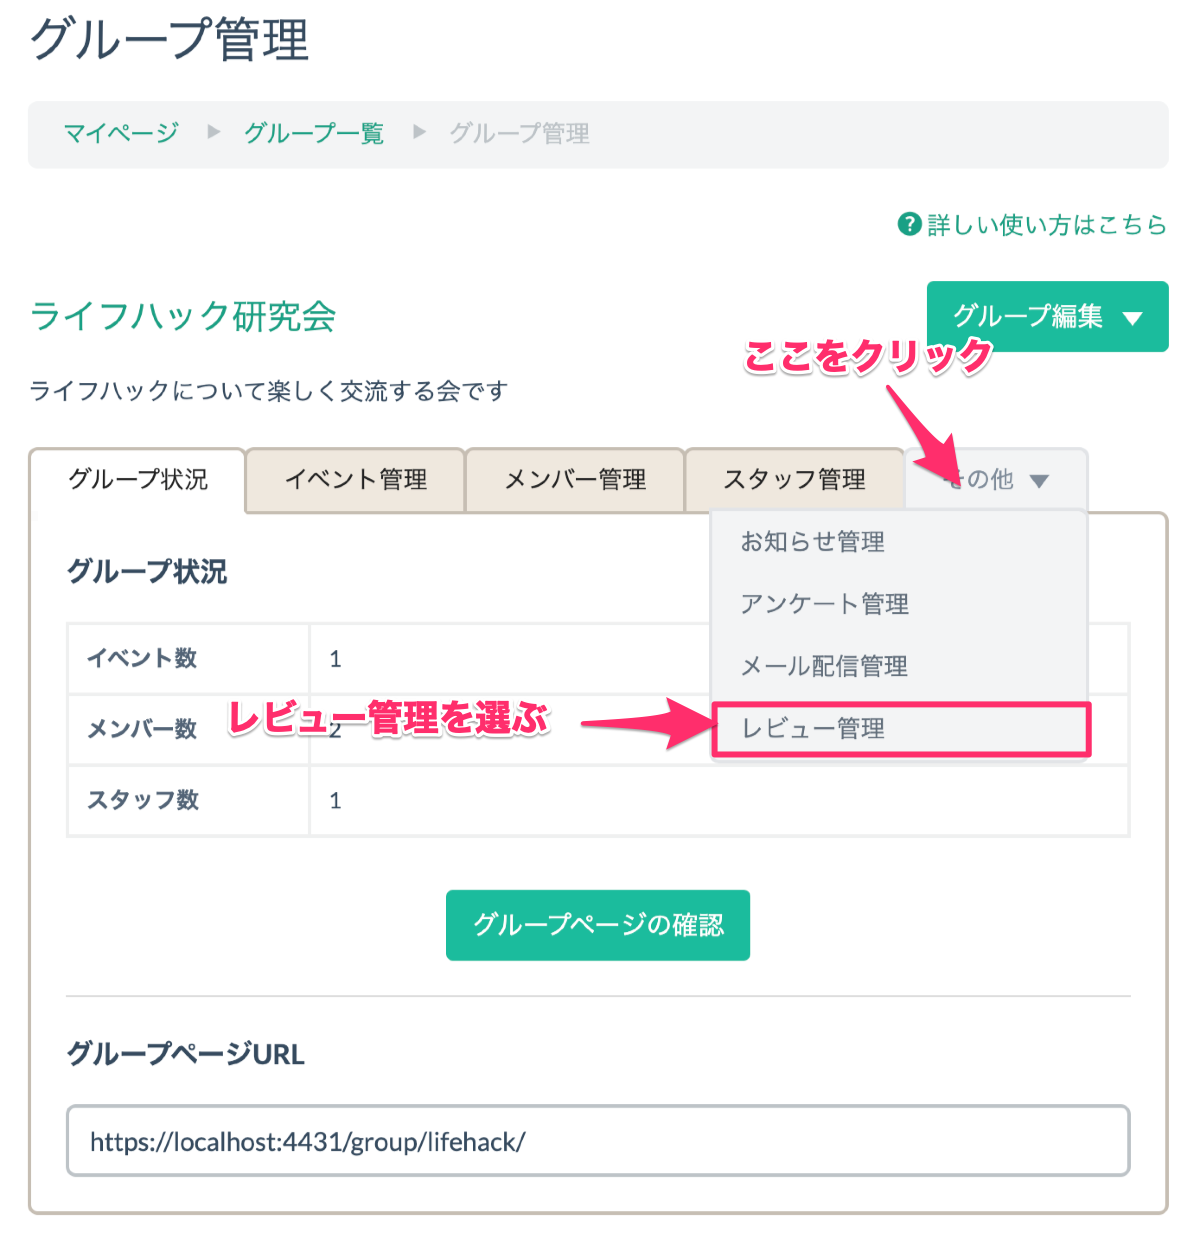Select アンケート管理 menu item
The height and width of the screenshot is (1239, 1200).
824,604
